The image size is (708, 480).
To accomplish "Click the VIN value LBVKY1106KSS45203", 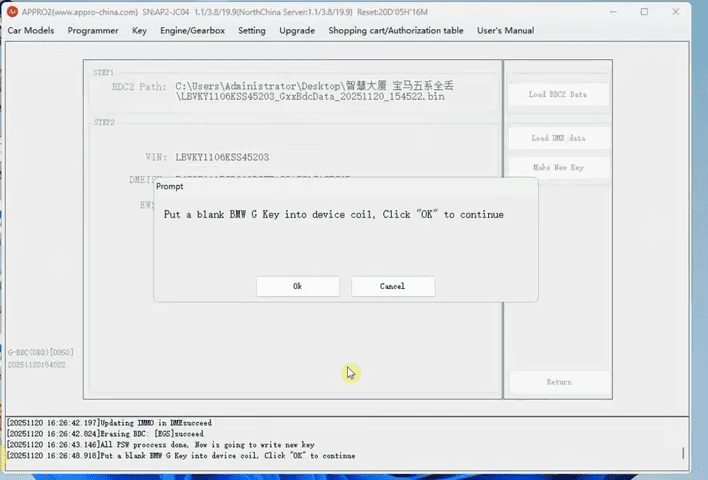I will point(222,157).
